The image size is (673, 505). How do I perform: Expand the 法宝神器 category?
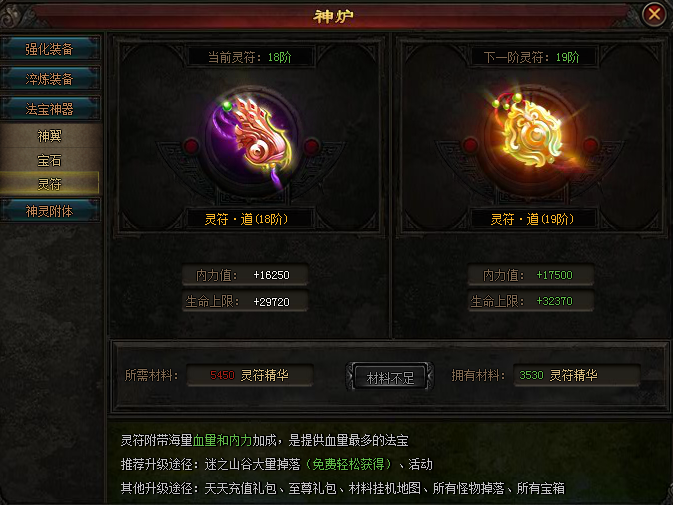click(50, 109)
